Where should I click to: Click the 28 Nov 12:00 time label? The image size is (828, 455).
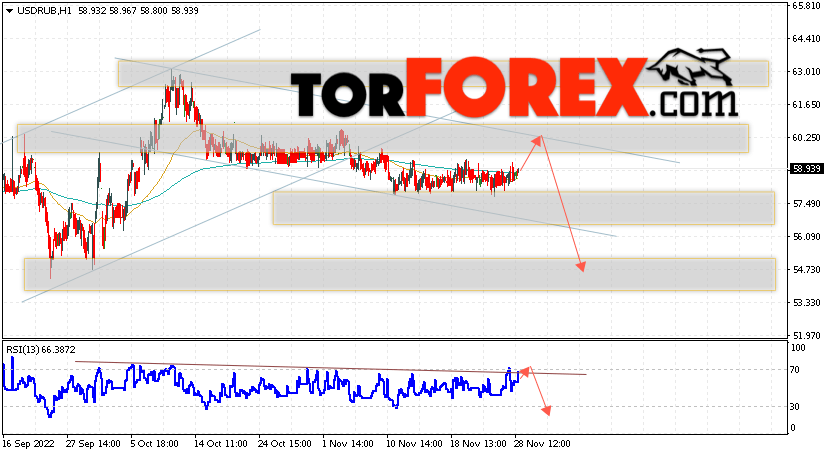pos(543,443)
